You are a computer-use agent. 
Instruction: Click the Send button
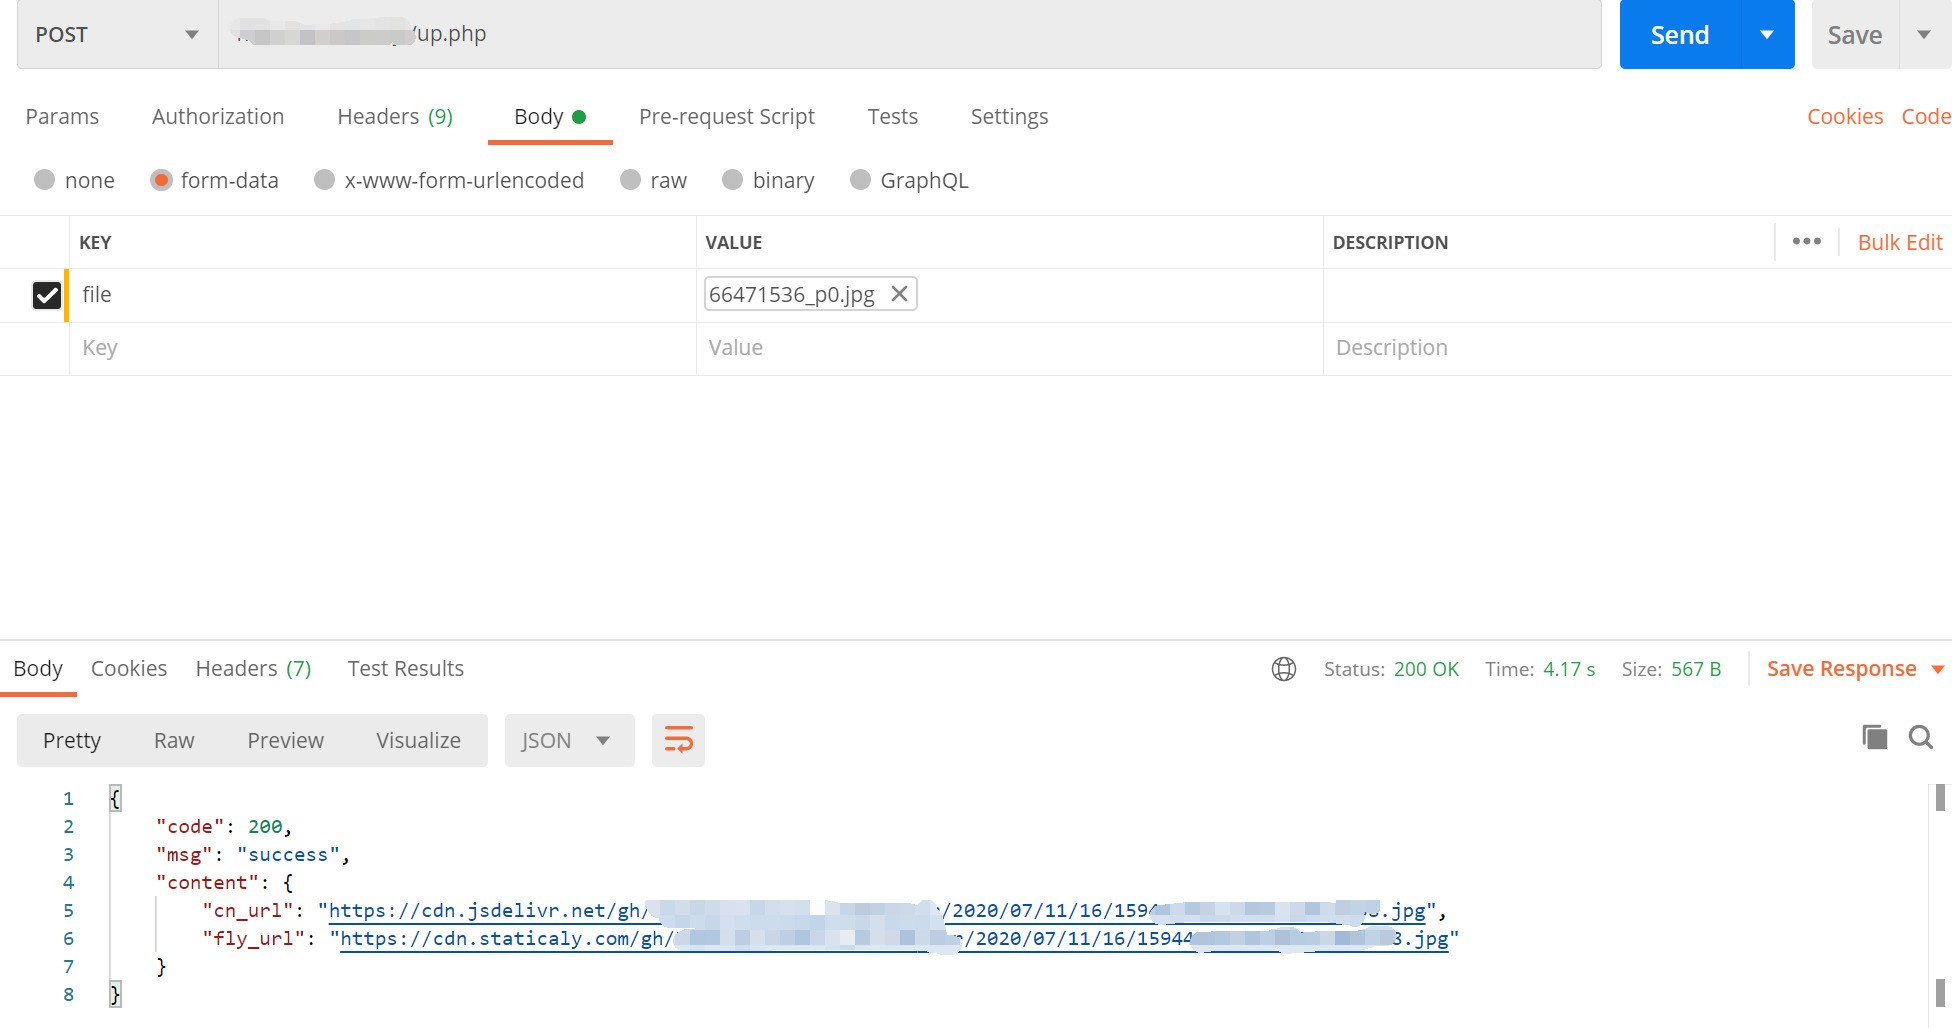1680,35
